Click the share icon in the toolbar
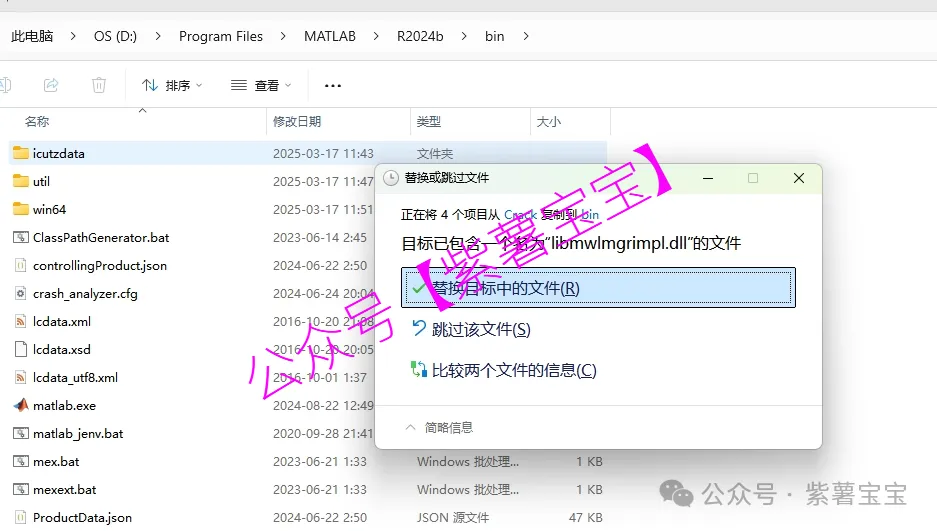This screenshot has height=531, width=937. pyautogui.click(x=52, y=85)
